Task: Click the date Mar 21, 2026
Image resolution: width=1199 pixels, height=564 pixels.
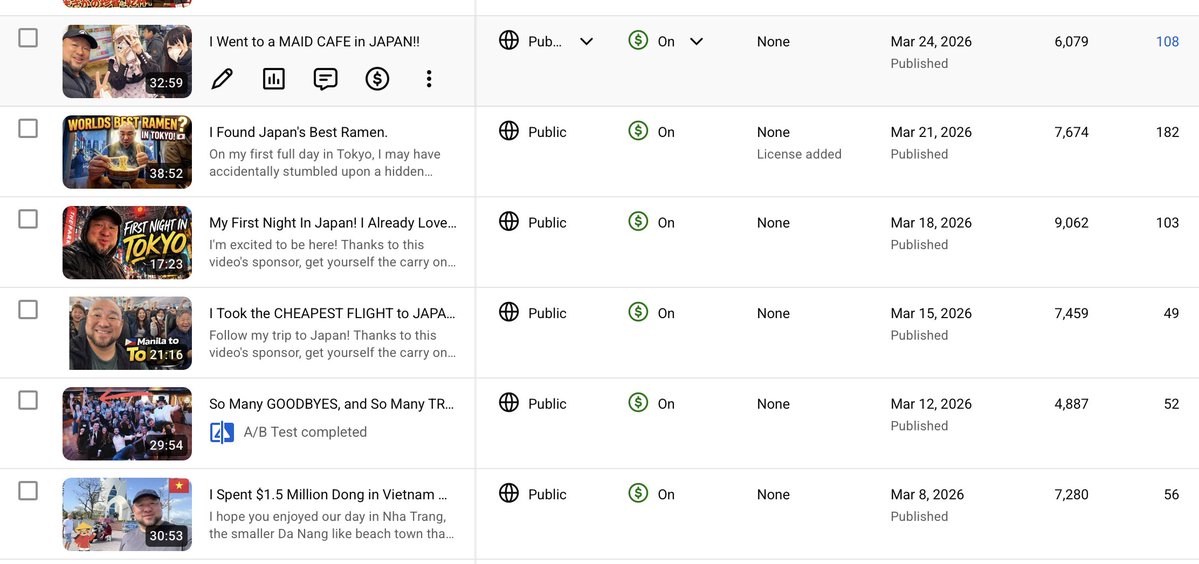Action: click(x=931, y=132)
